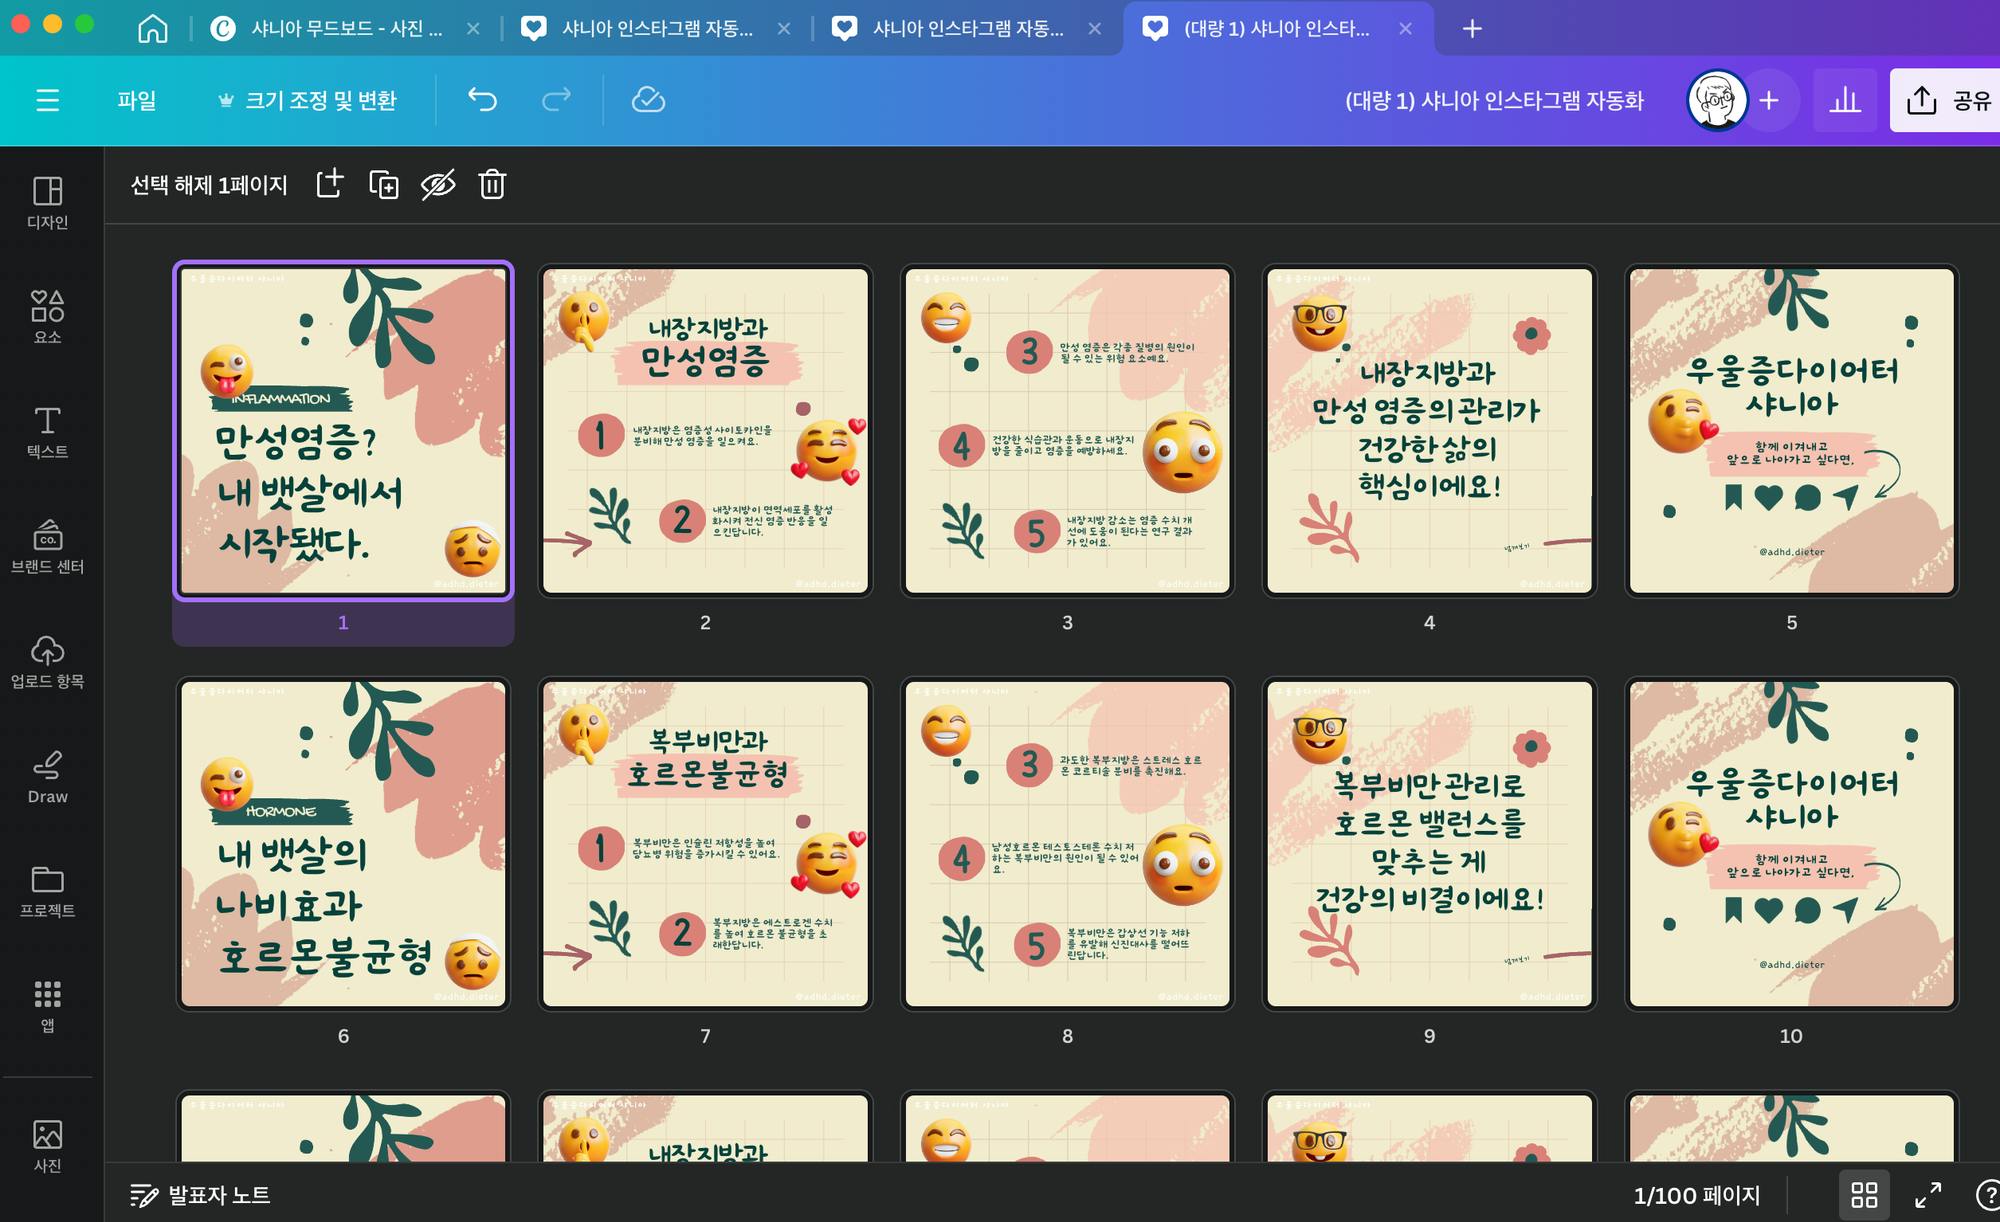Open the Canva home icon
Image resolution: width=2000 pixels, height=1222 pixels.
click(152, 28)
